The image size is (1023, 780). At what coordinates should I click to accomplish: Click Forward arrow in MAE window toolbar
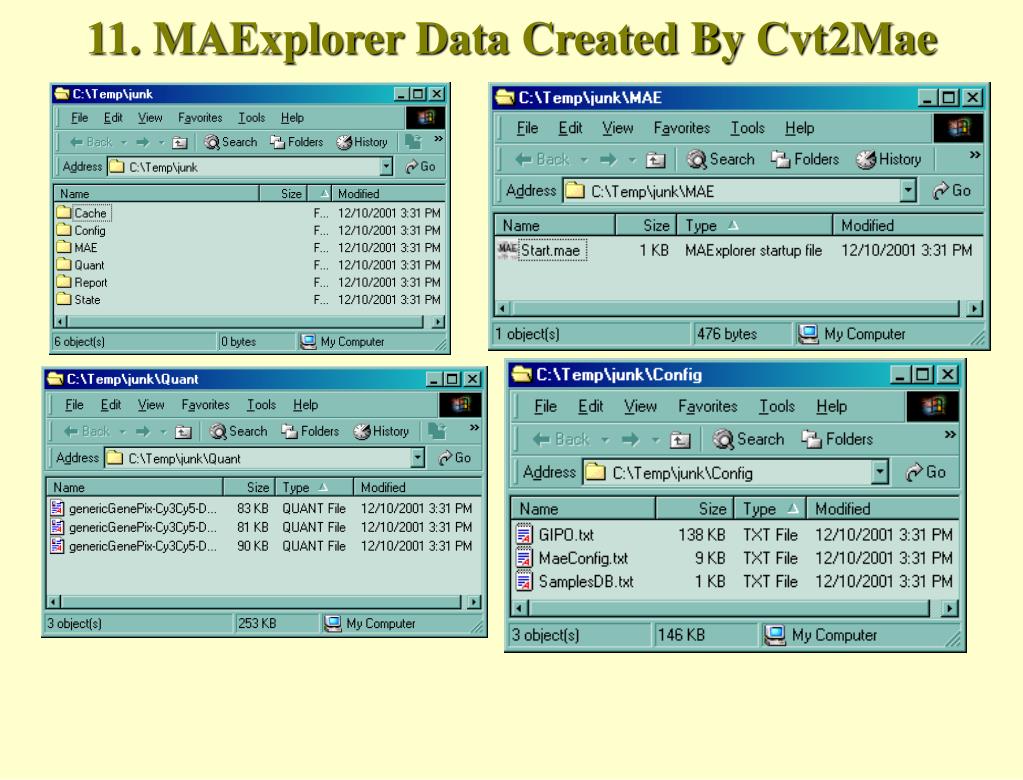608,159
